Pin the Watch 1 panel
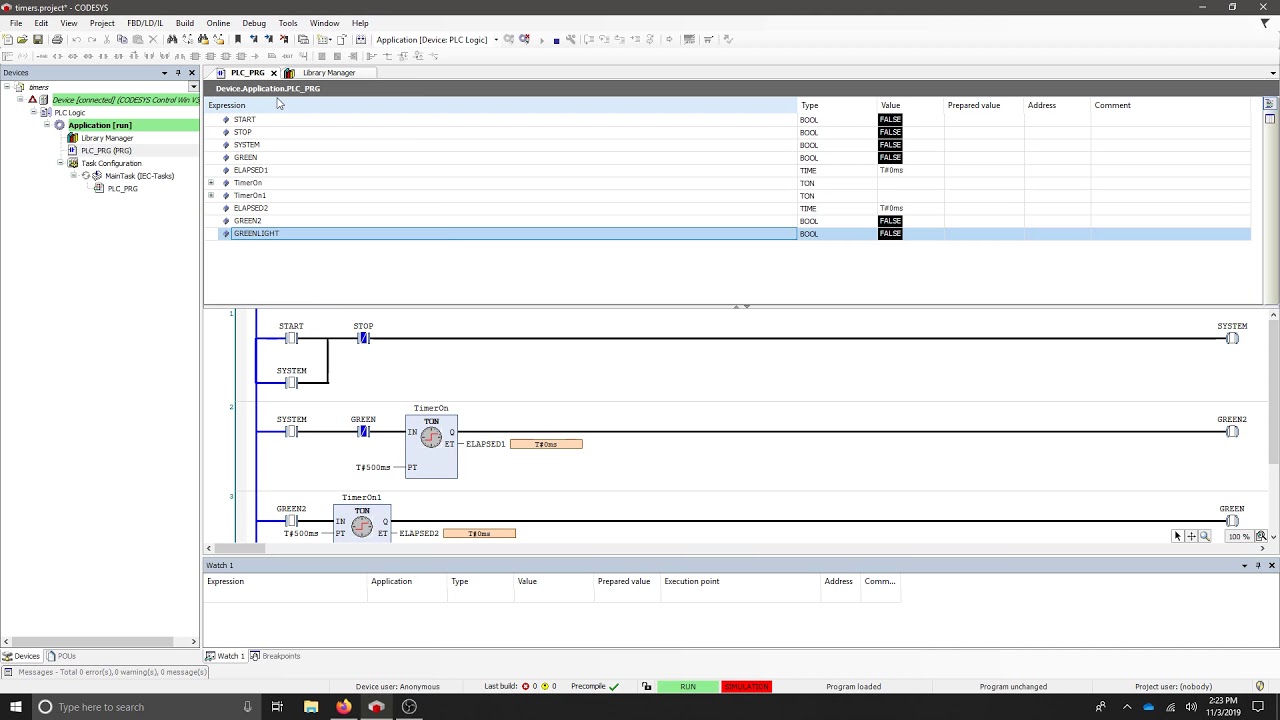The image size is (1280, 720). coord(1258,565)
